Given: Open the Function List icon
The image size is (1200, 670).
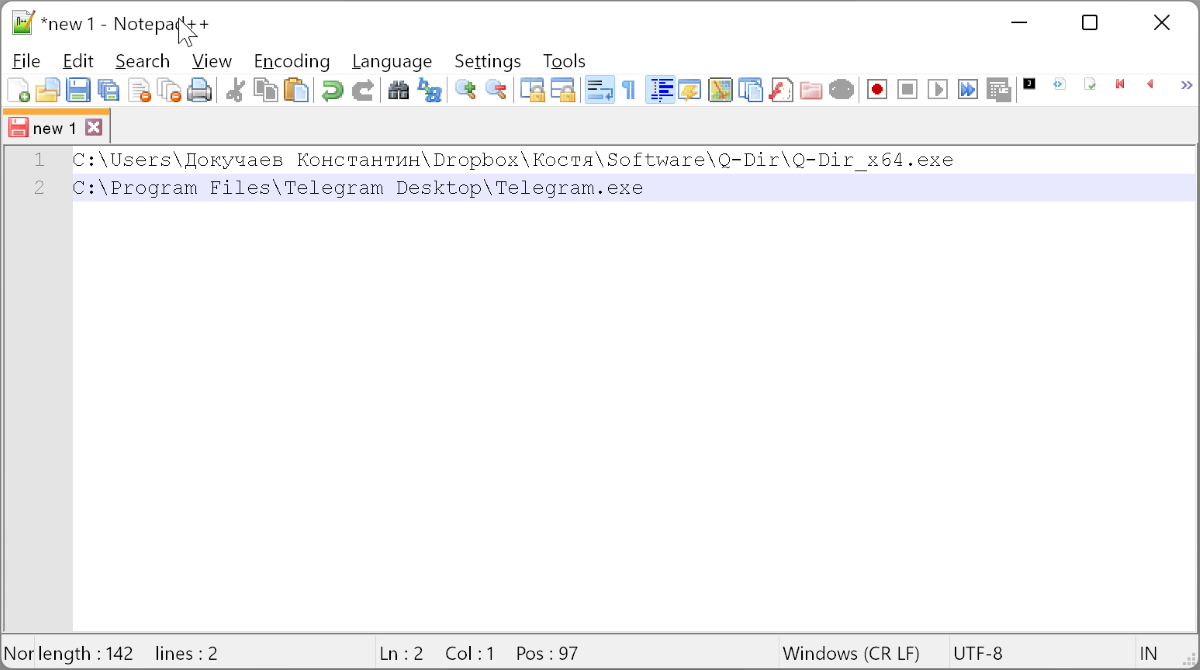Looking at the screenshot, I should [x=781, y=90].
